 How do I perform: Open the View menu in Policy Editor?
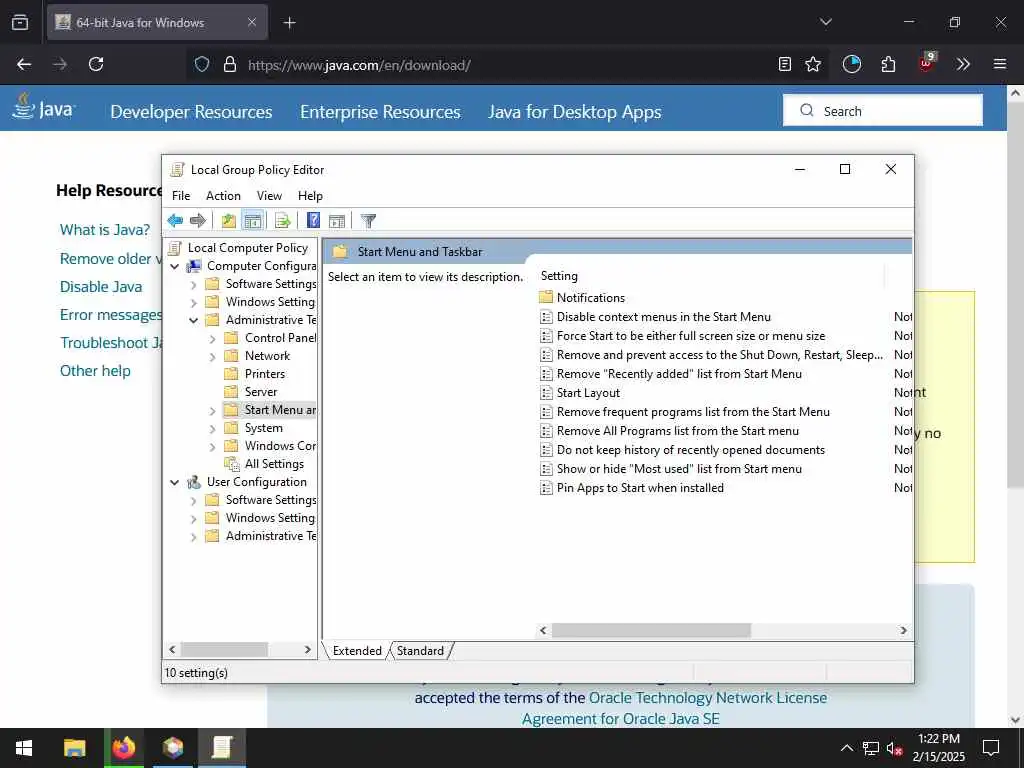pyautogui.click(x=269, y=196)
